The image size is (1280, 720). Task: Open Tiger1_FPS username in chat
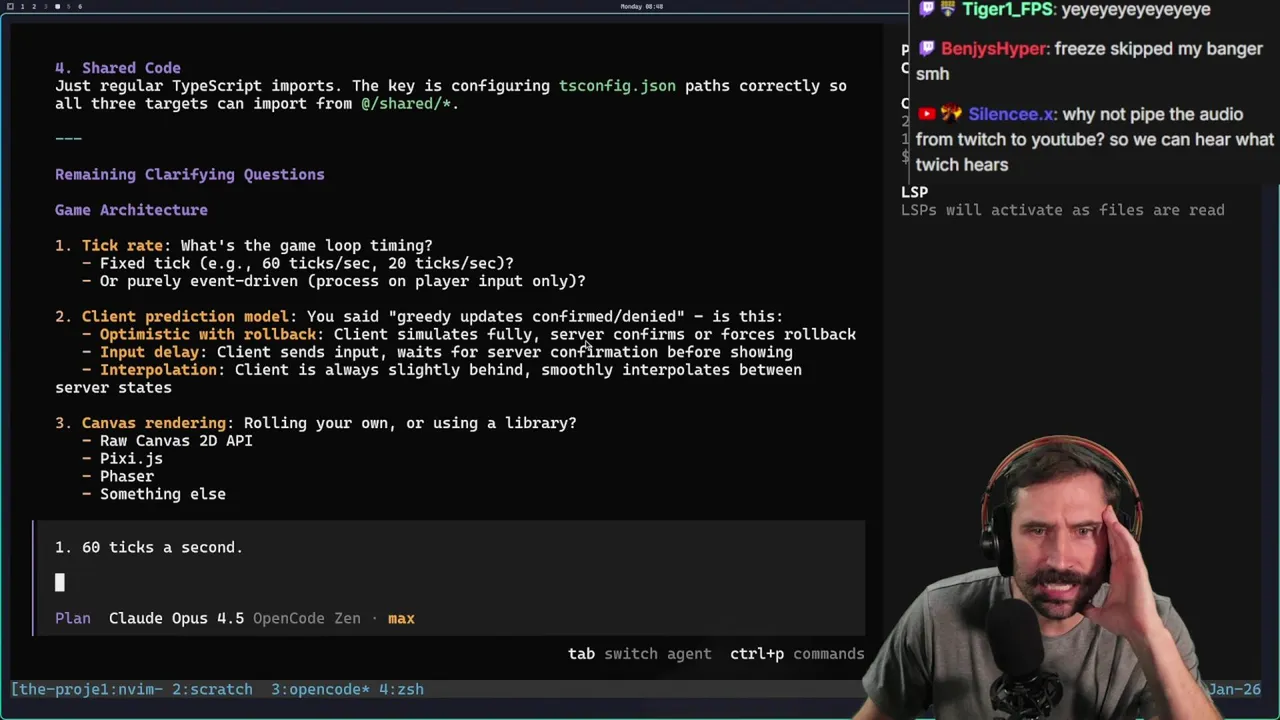tap(1008, 9)
